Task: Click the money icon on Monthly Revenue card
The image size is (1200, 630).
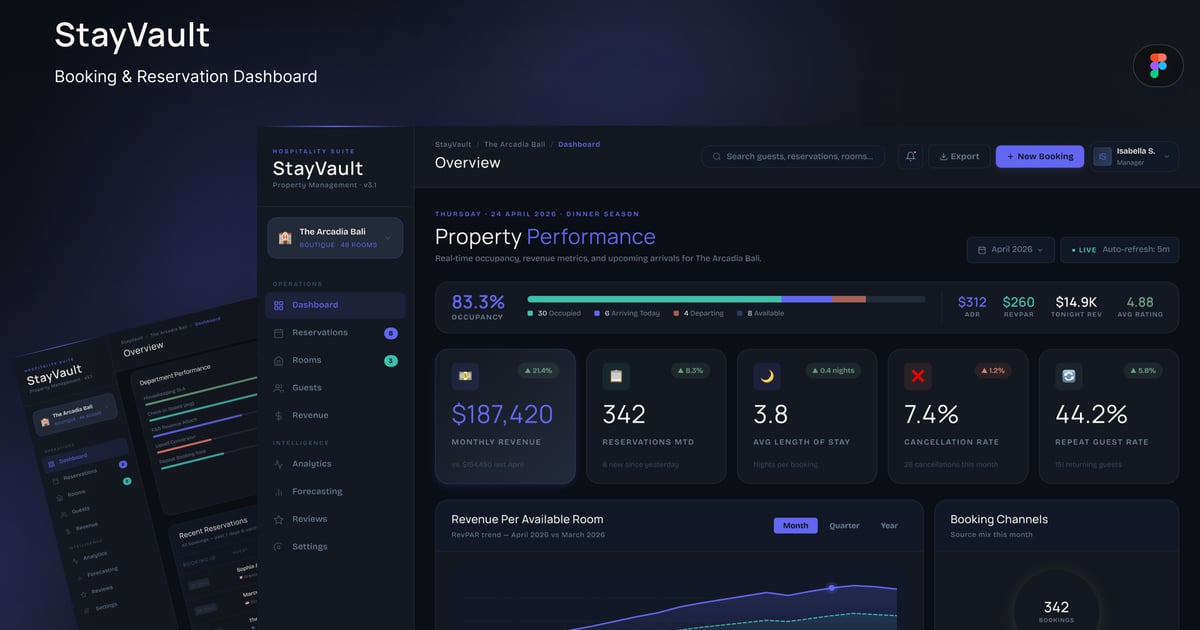Action: [465, 376]
